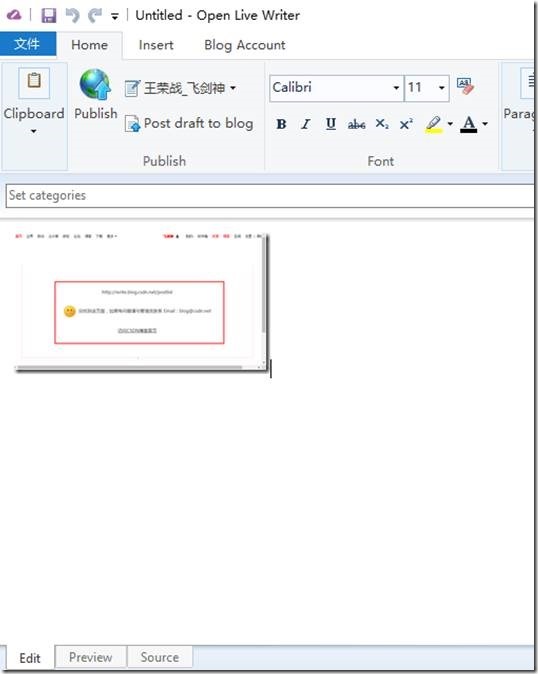
Task: Toggle bold formatting
Action: pyautogui.click(x=281, y=124)
